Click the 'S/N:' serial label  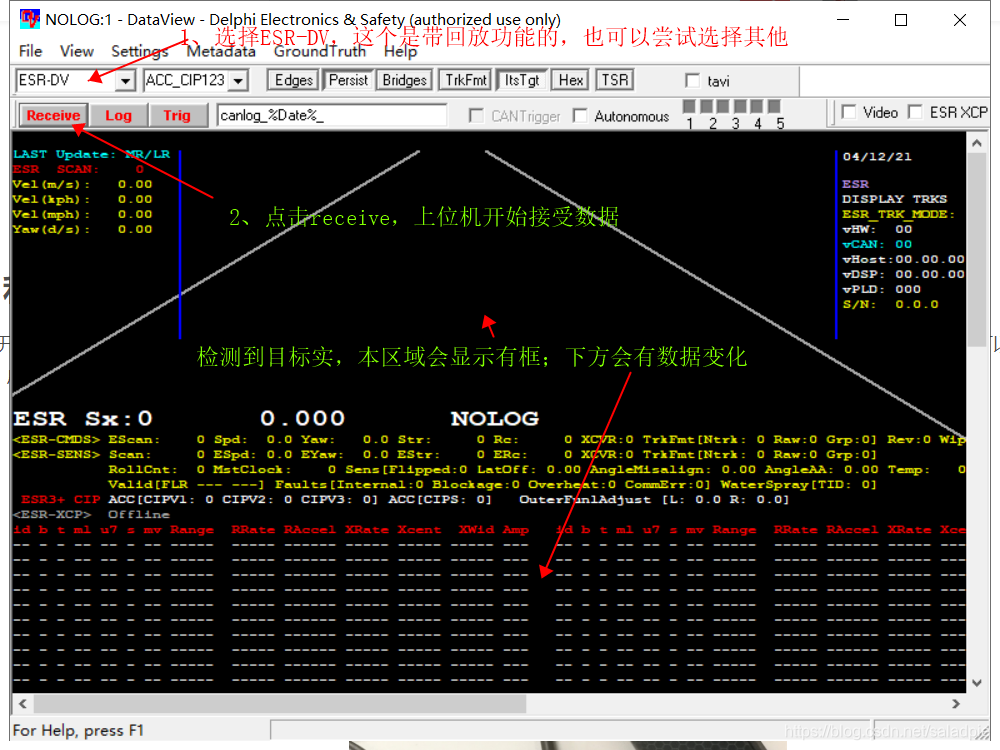click(859, 305)
